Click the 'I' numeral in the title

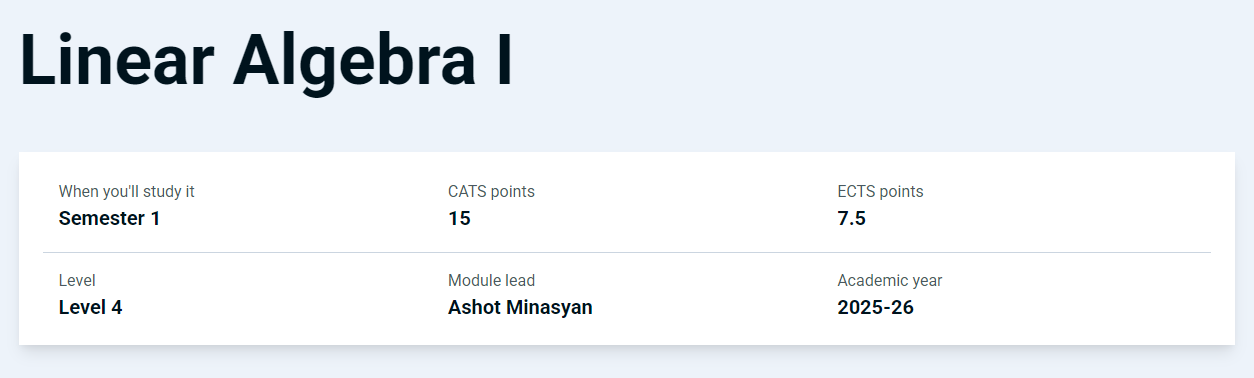504,60
